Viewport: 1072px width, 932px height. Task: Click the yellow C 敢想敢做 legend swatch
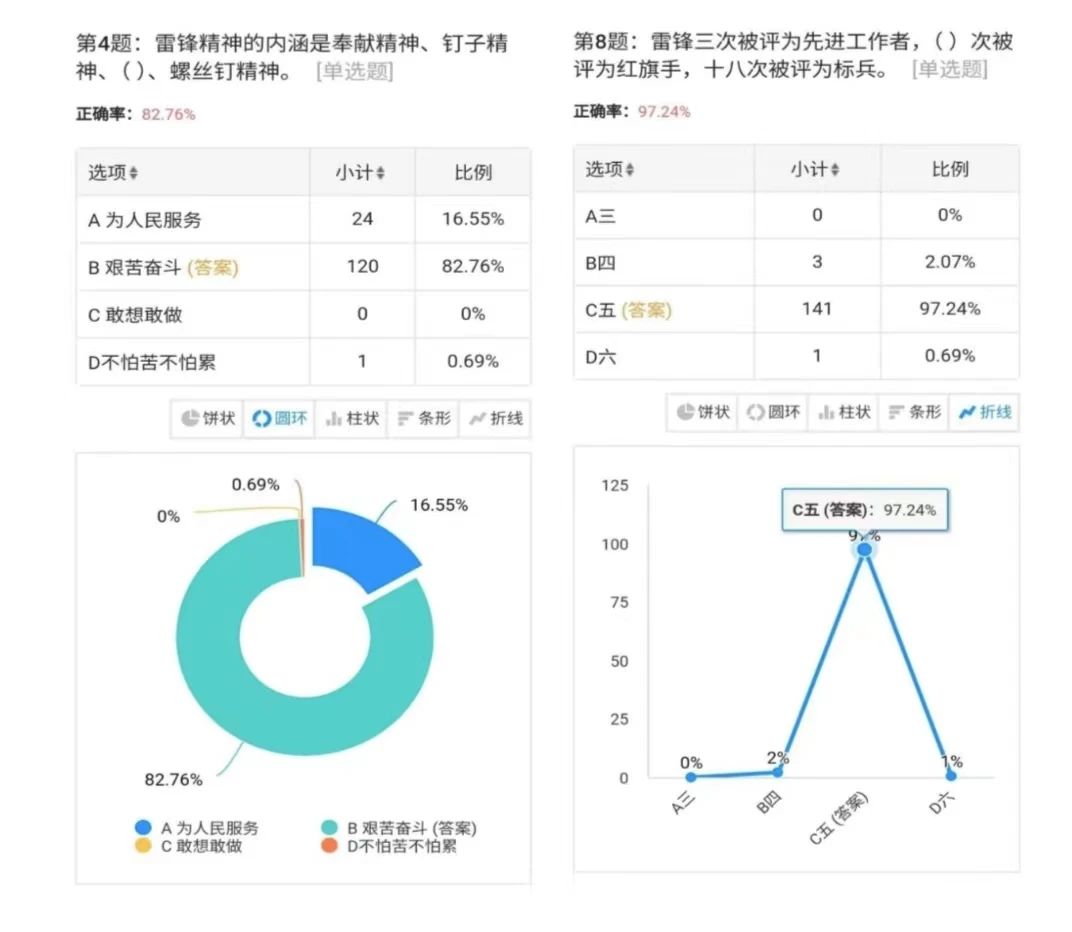click(x=143, y=846)
